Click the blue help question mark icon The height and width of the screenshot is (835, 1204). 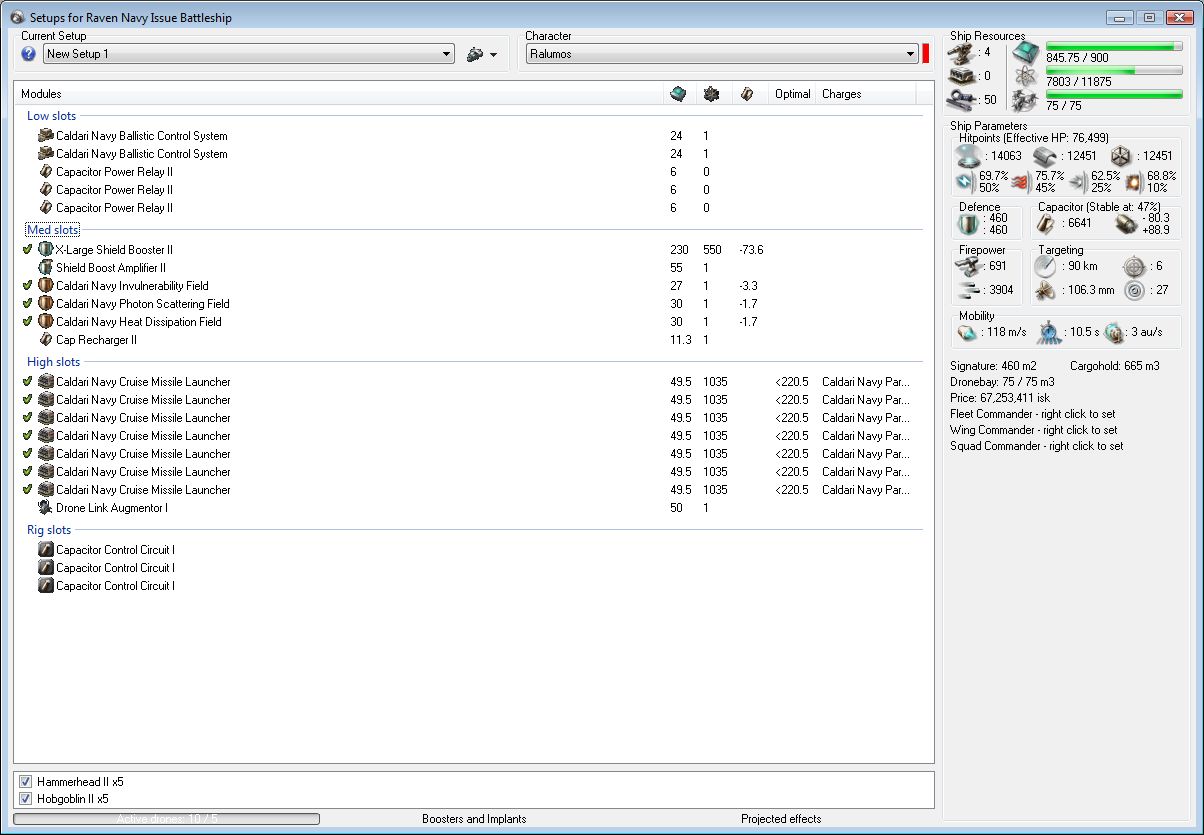pyautogui.click(x=29, y=54)
